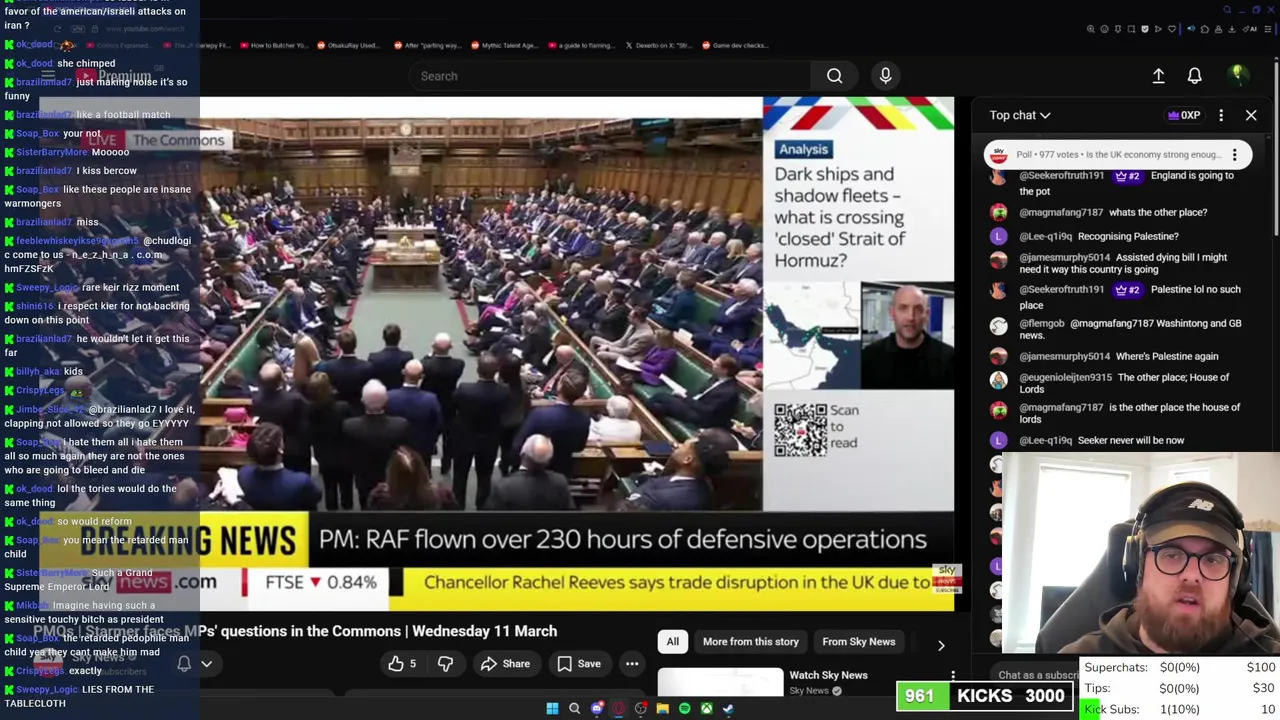Open the Watch Sky News video title
Image resolution: width=1280 pixels, height=720 pixels.
(828, 676)
